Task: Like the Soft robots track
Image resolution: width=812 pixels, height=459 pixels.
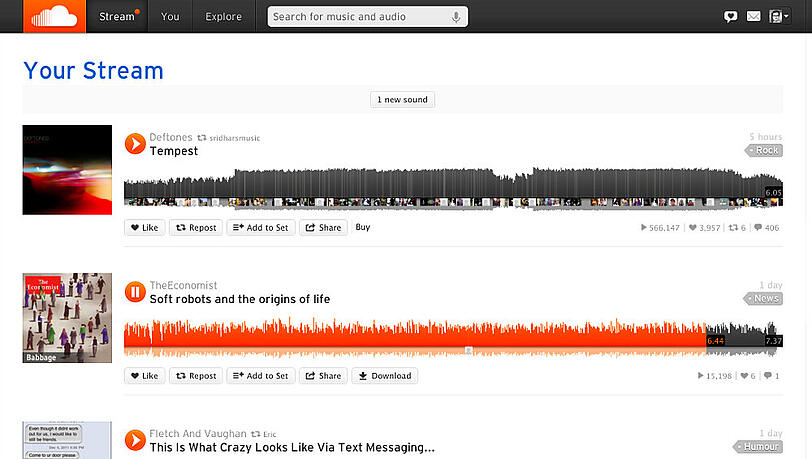Action: pos(144,376)
